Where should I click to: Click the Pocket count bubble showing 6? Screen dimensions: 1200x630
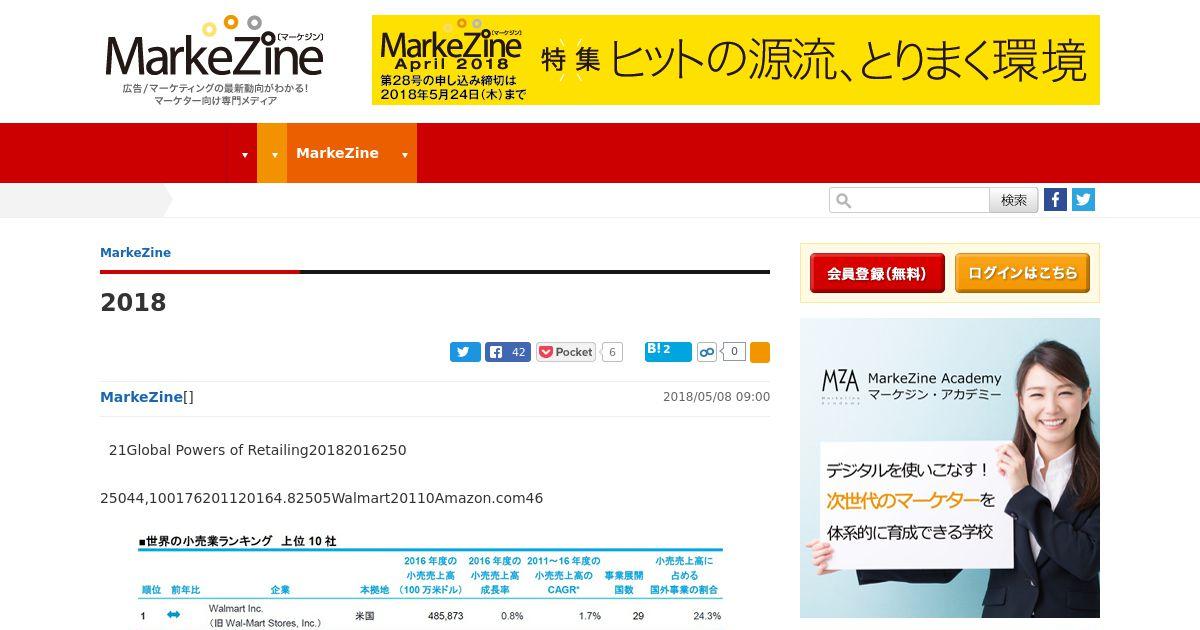(x=612, y=352)
